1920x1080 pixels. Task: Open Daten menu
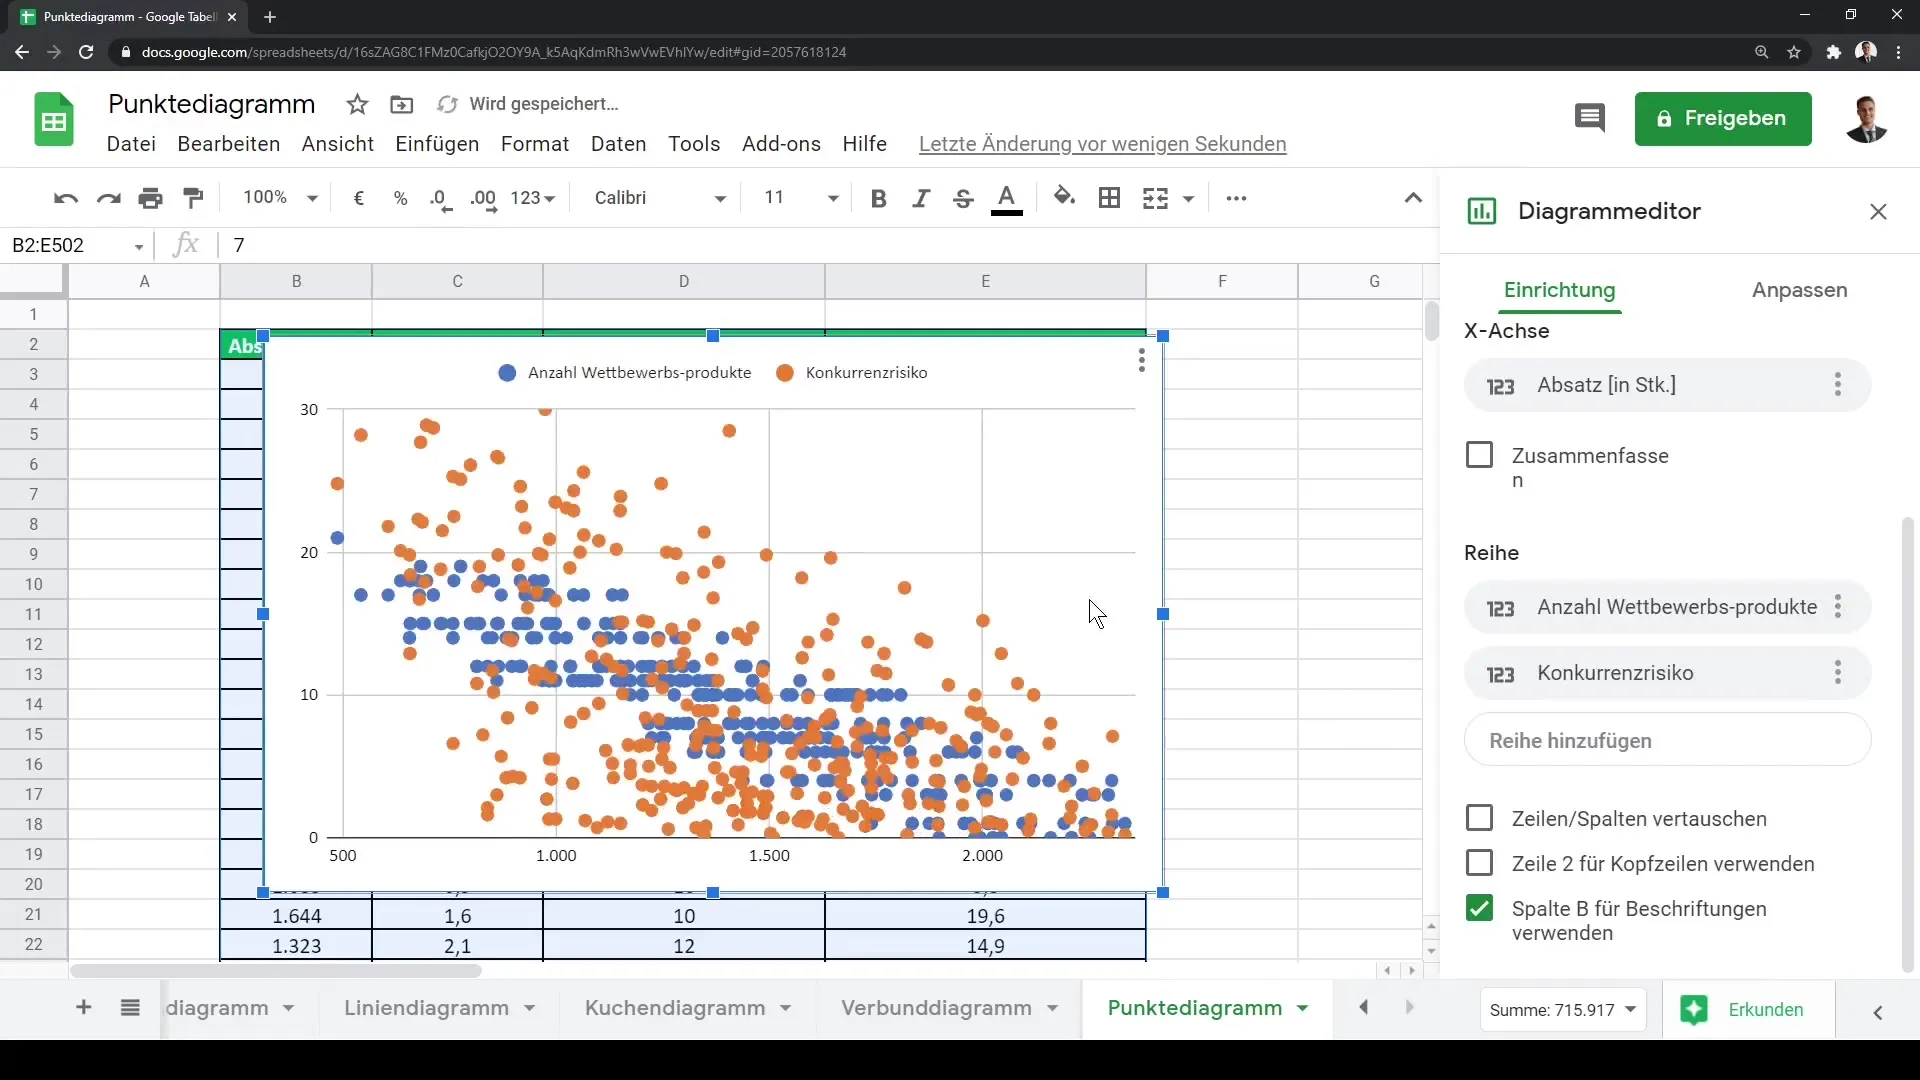[618, 144]
